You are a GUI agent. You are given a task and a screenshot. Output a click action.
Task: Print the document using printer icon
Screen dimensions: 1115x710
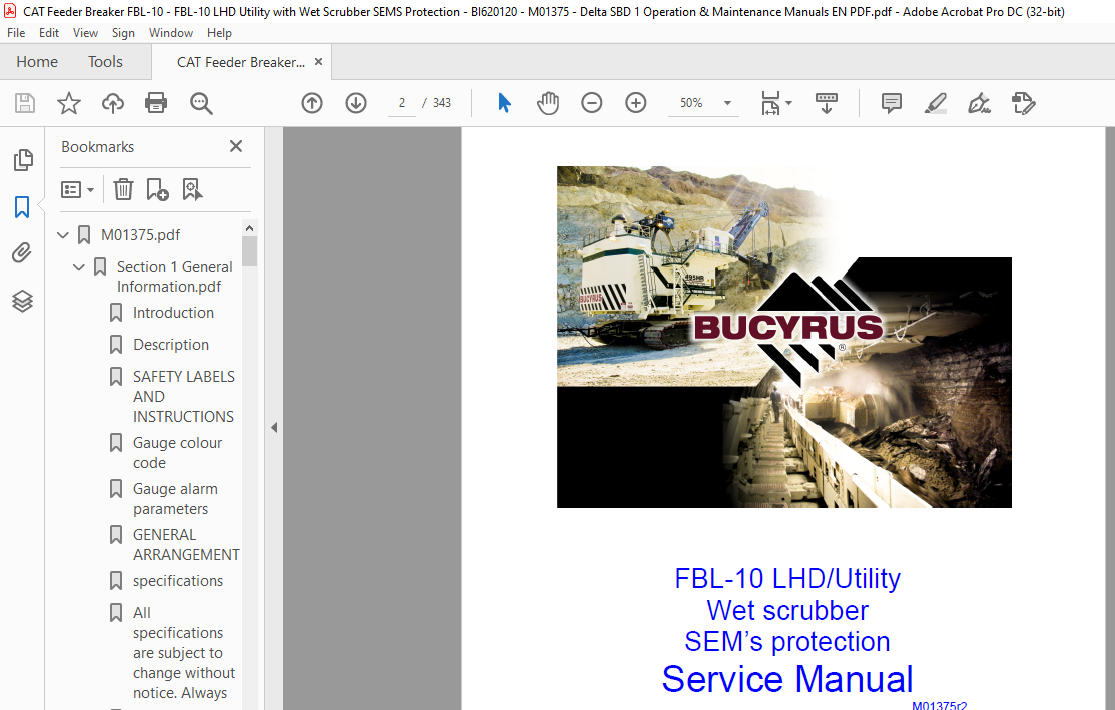(x=156, y=103)
